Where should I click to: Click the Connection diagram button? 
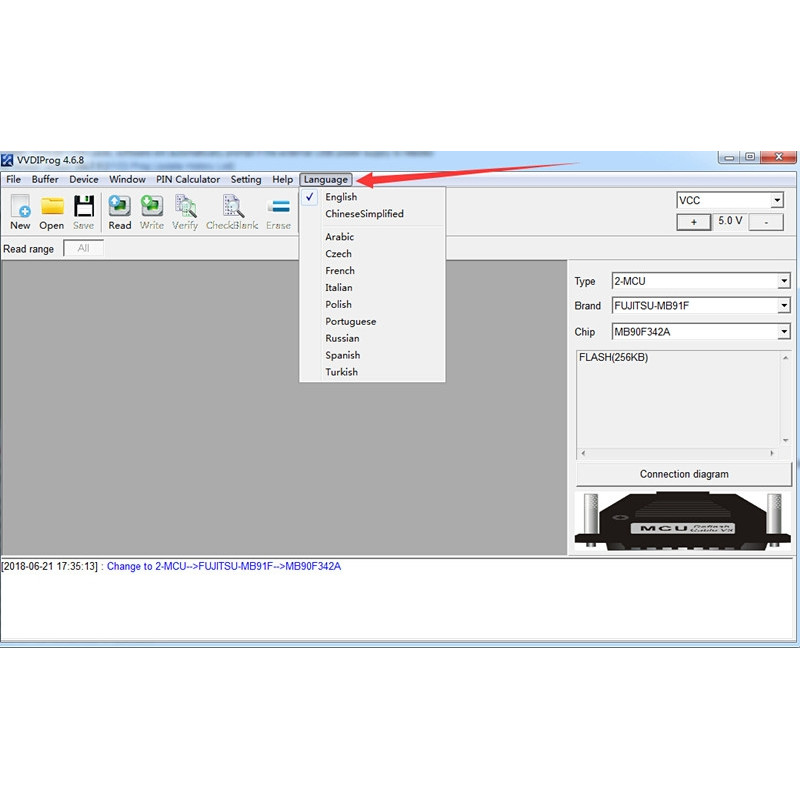coord(684,474)
